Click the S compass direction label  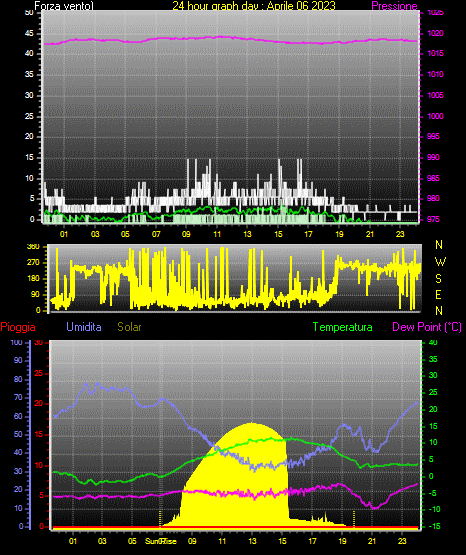point(438,279)
